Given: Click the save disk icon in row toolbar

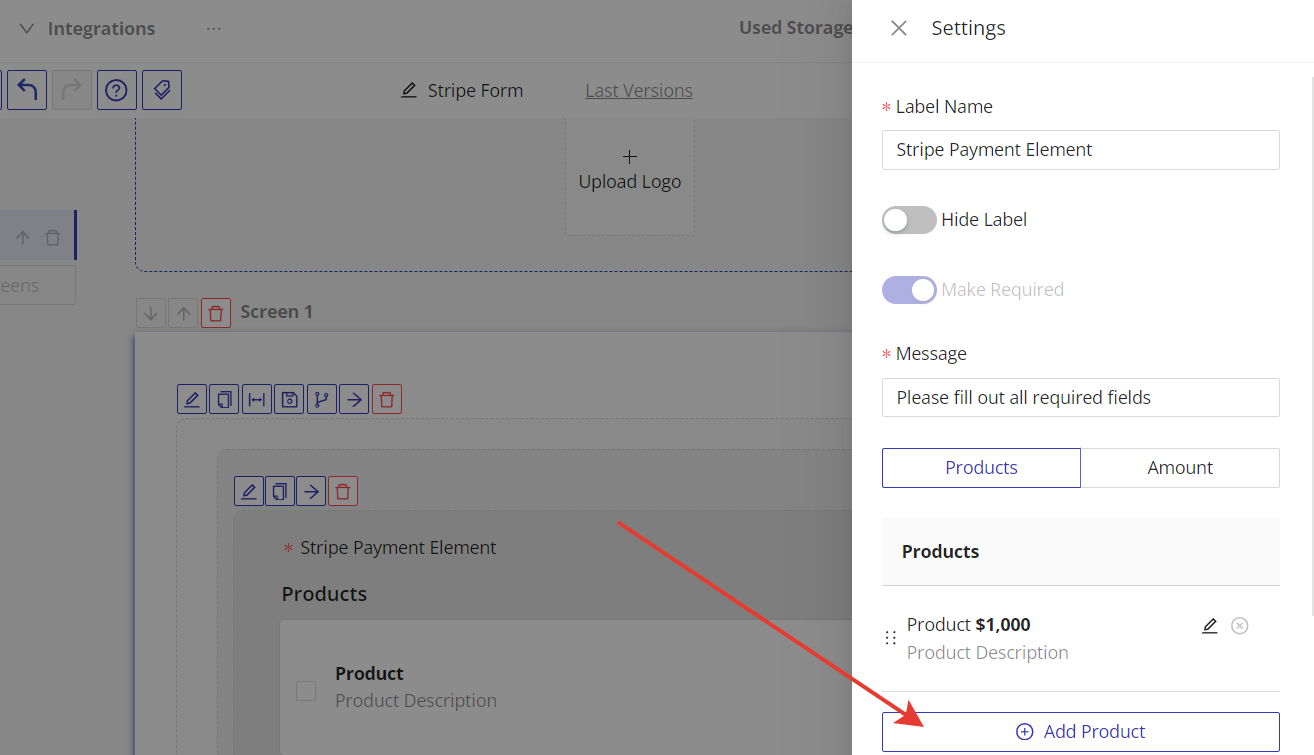Looking at the screenshot, I should pyautogui.click(x=289, y=400).
